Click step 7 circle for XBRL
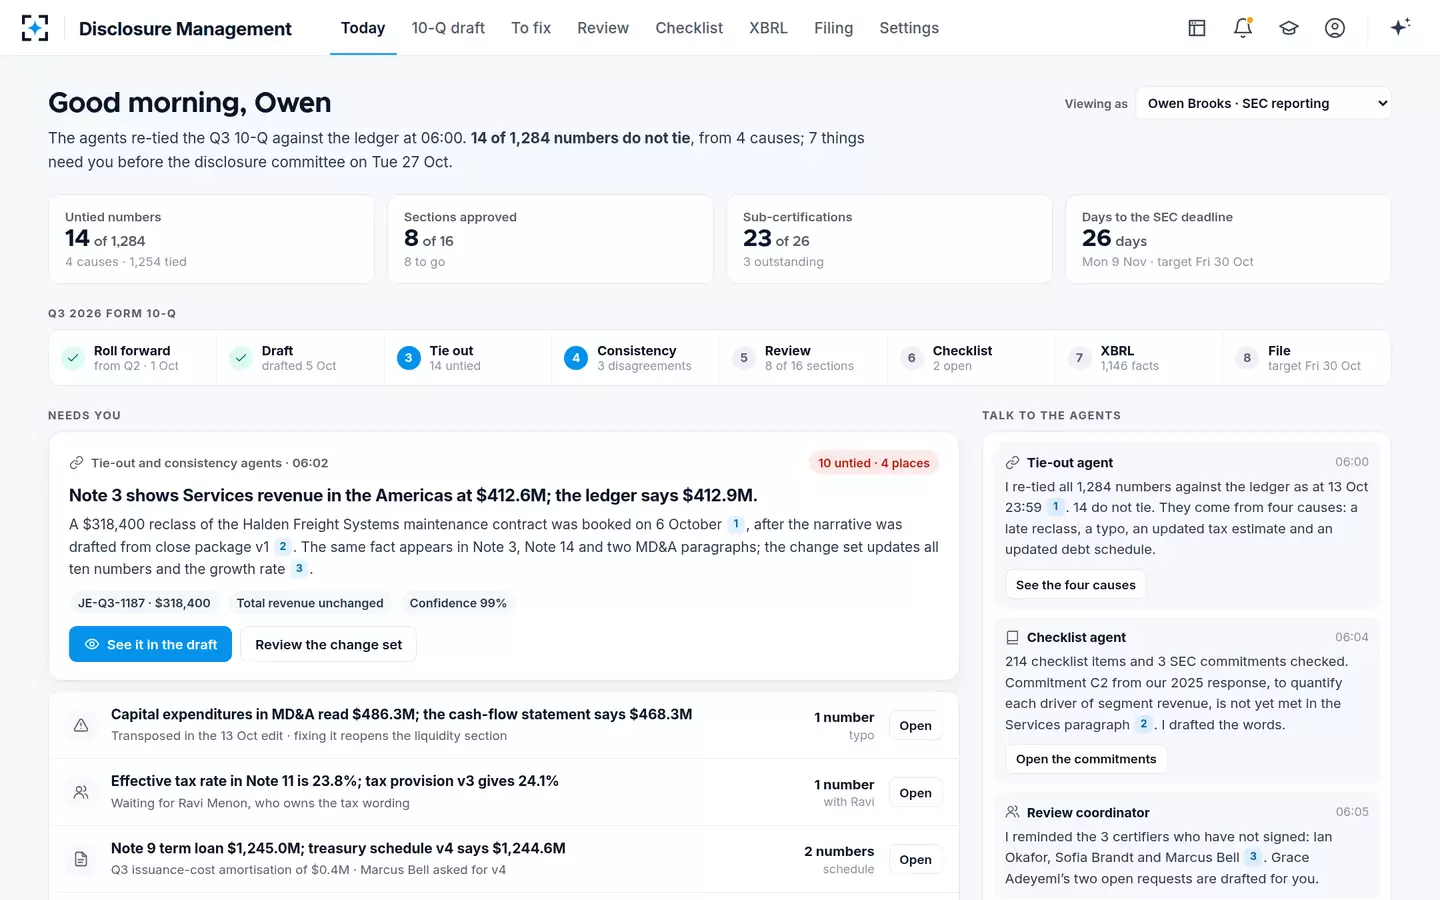 (x=1079, y=358)
